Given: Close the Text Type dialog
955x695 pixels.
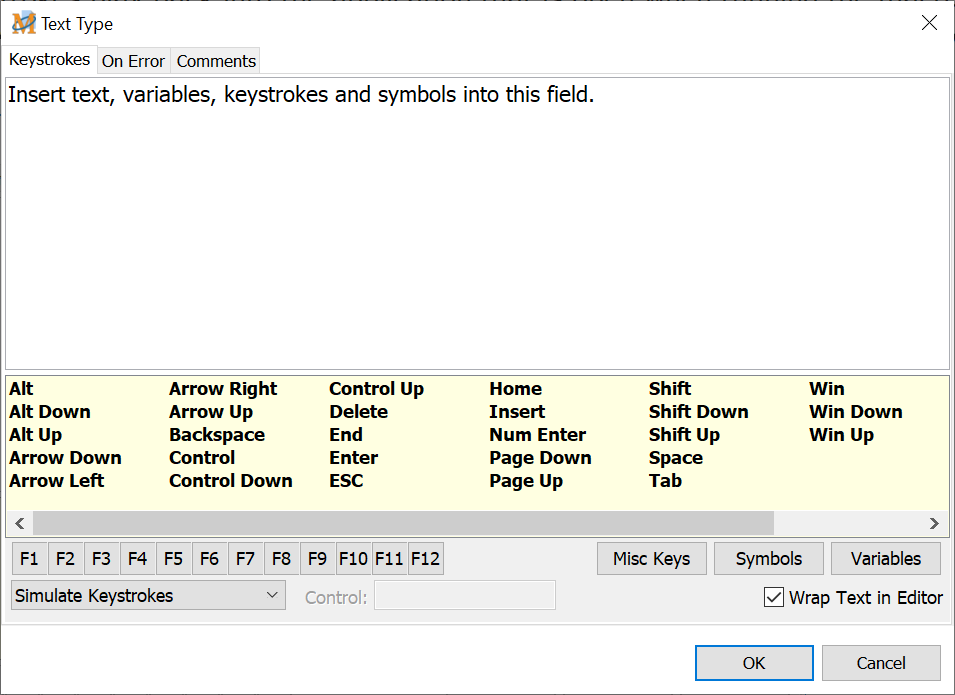Looking at the screenshot, I should pyautogui.click(x=929, y=23).
